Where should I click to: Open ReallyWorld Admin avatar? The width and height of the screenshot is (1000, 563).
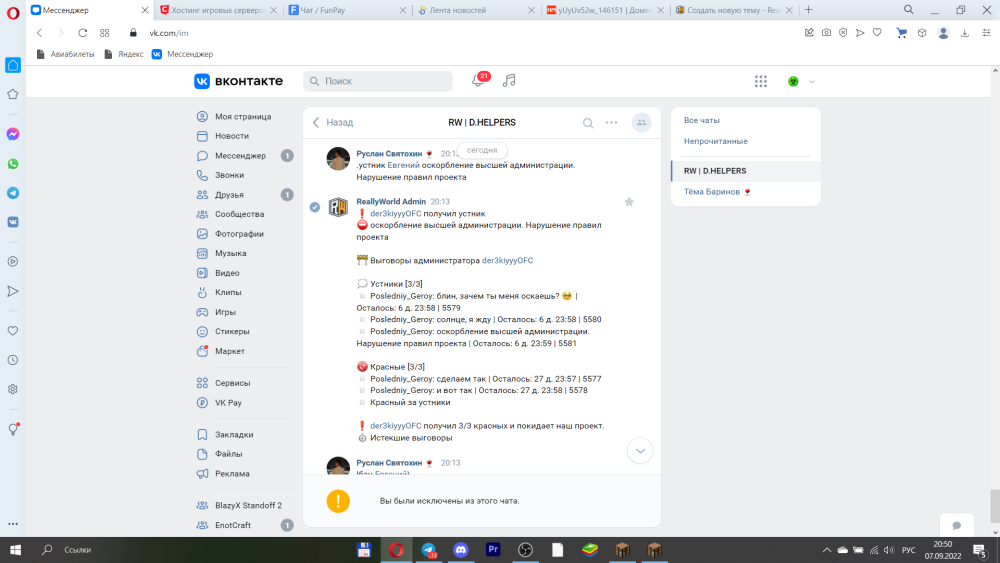(x=338, y=207)
